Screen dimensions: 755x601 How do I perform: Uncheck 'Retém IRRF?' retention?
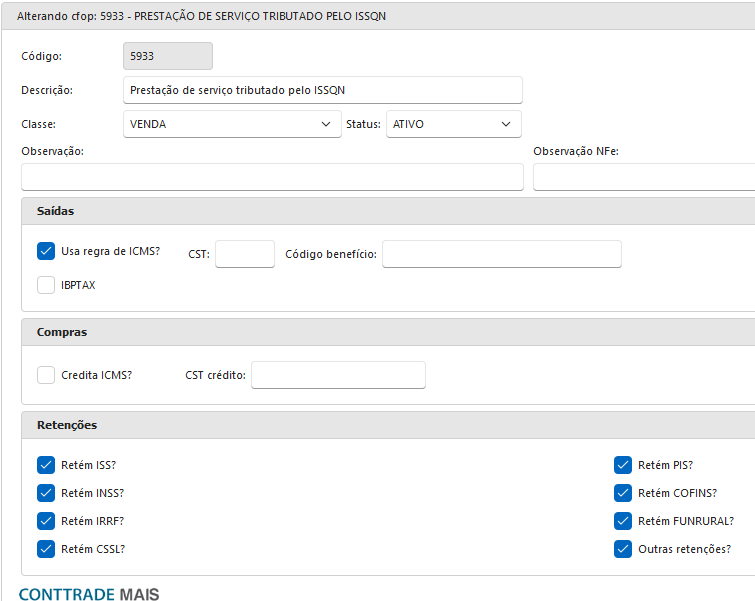point(46,521)
